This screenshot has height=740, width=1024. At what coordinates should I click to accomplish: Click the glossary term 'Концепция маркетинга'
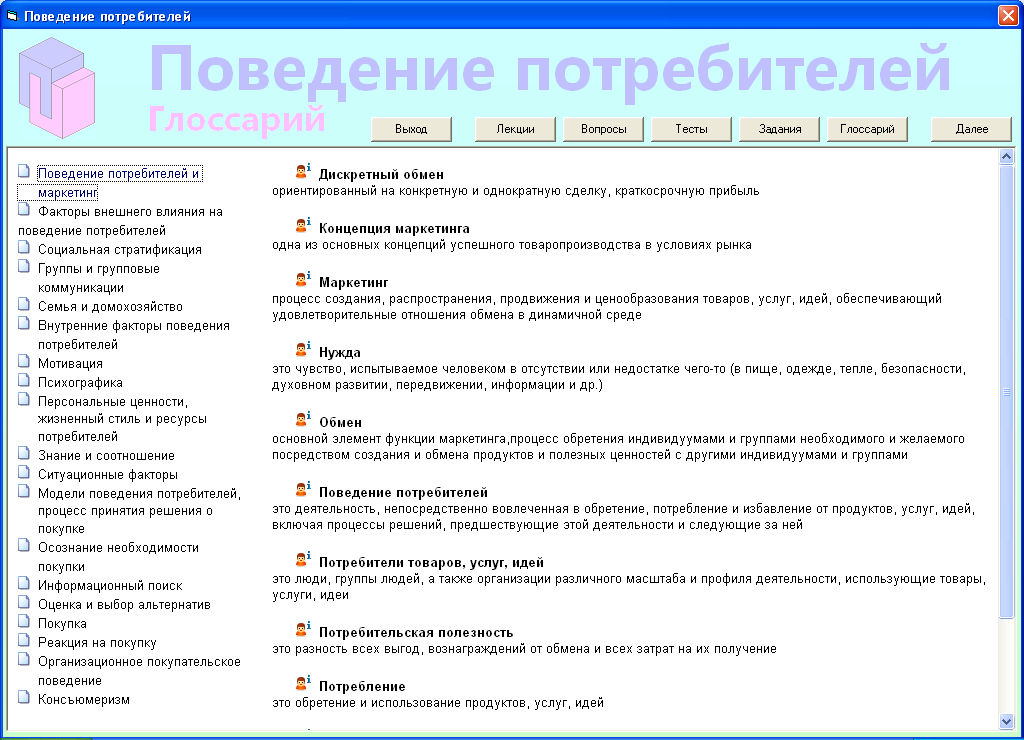tap(394, 229)
